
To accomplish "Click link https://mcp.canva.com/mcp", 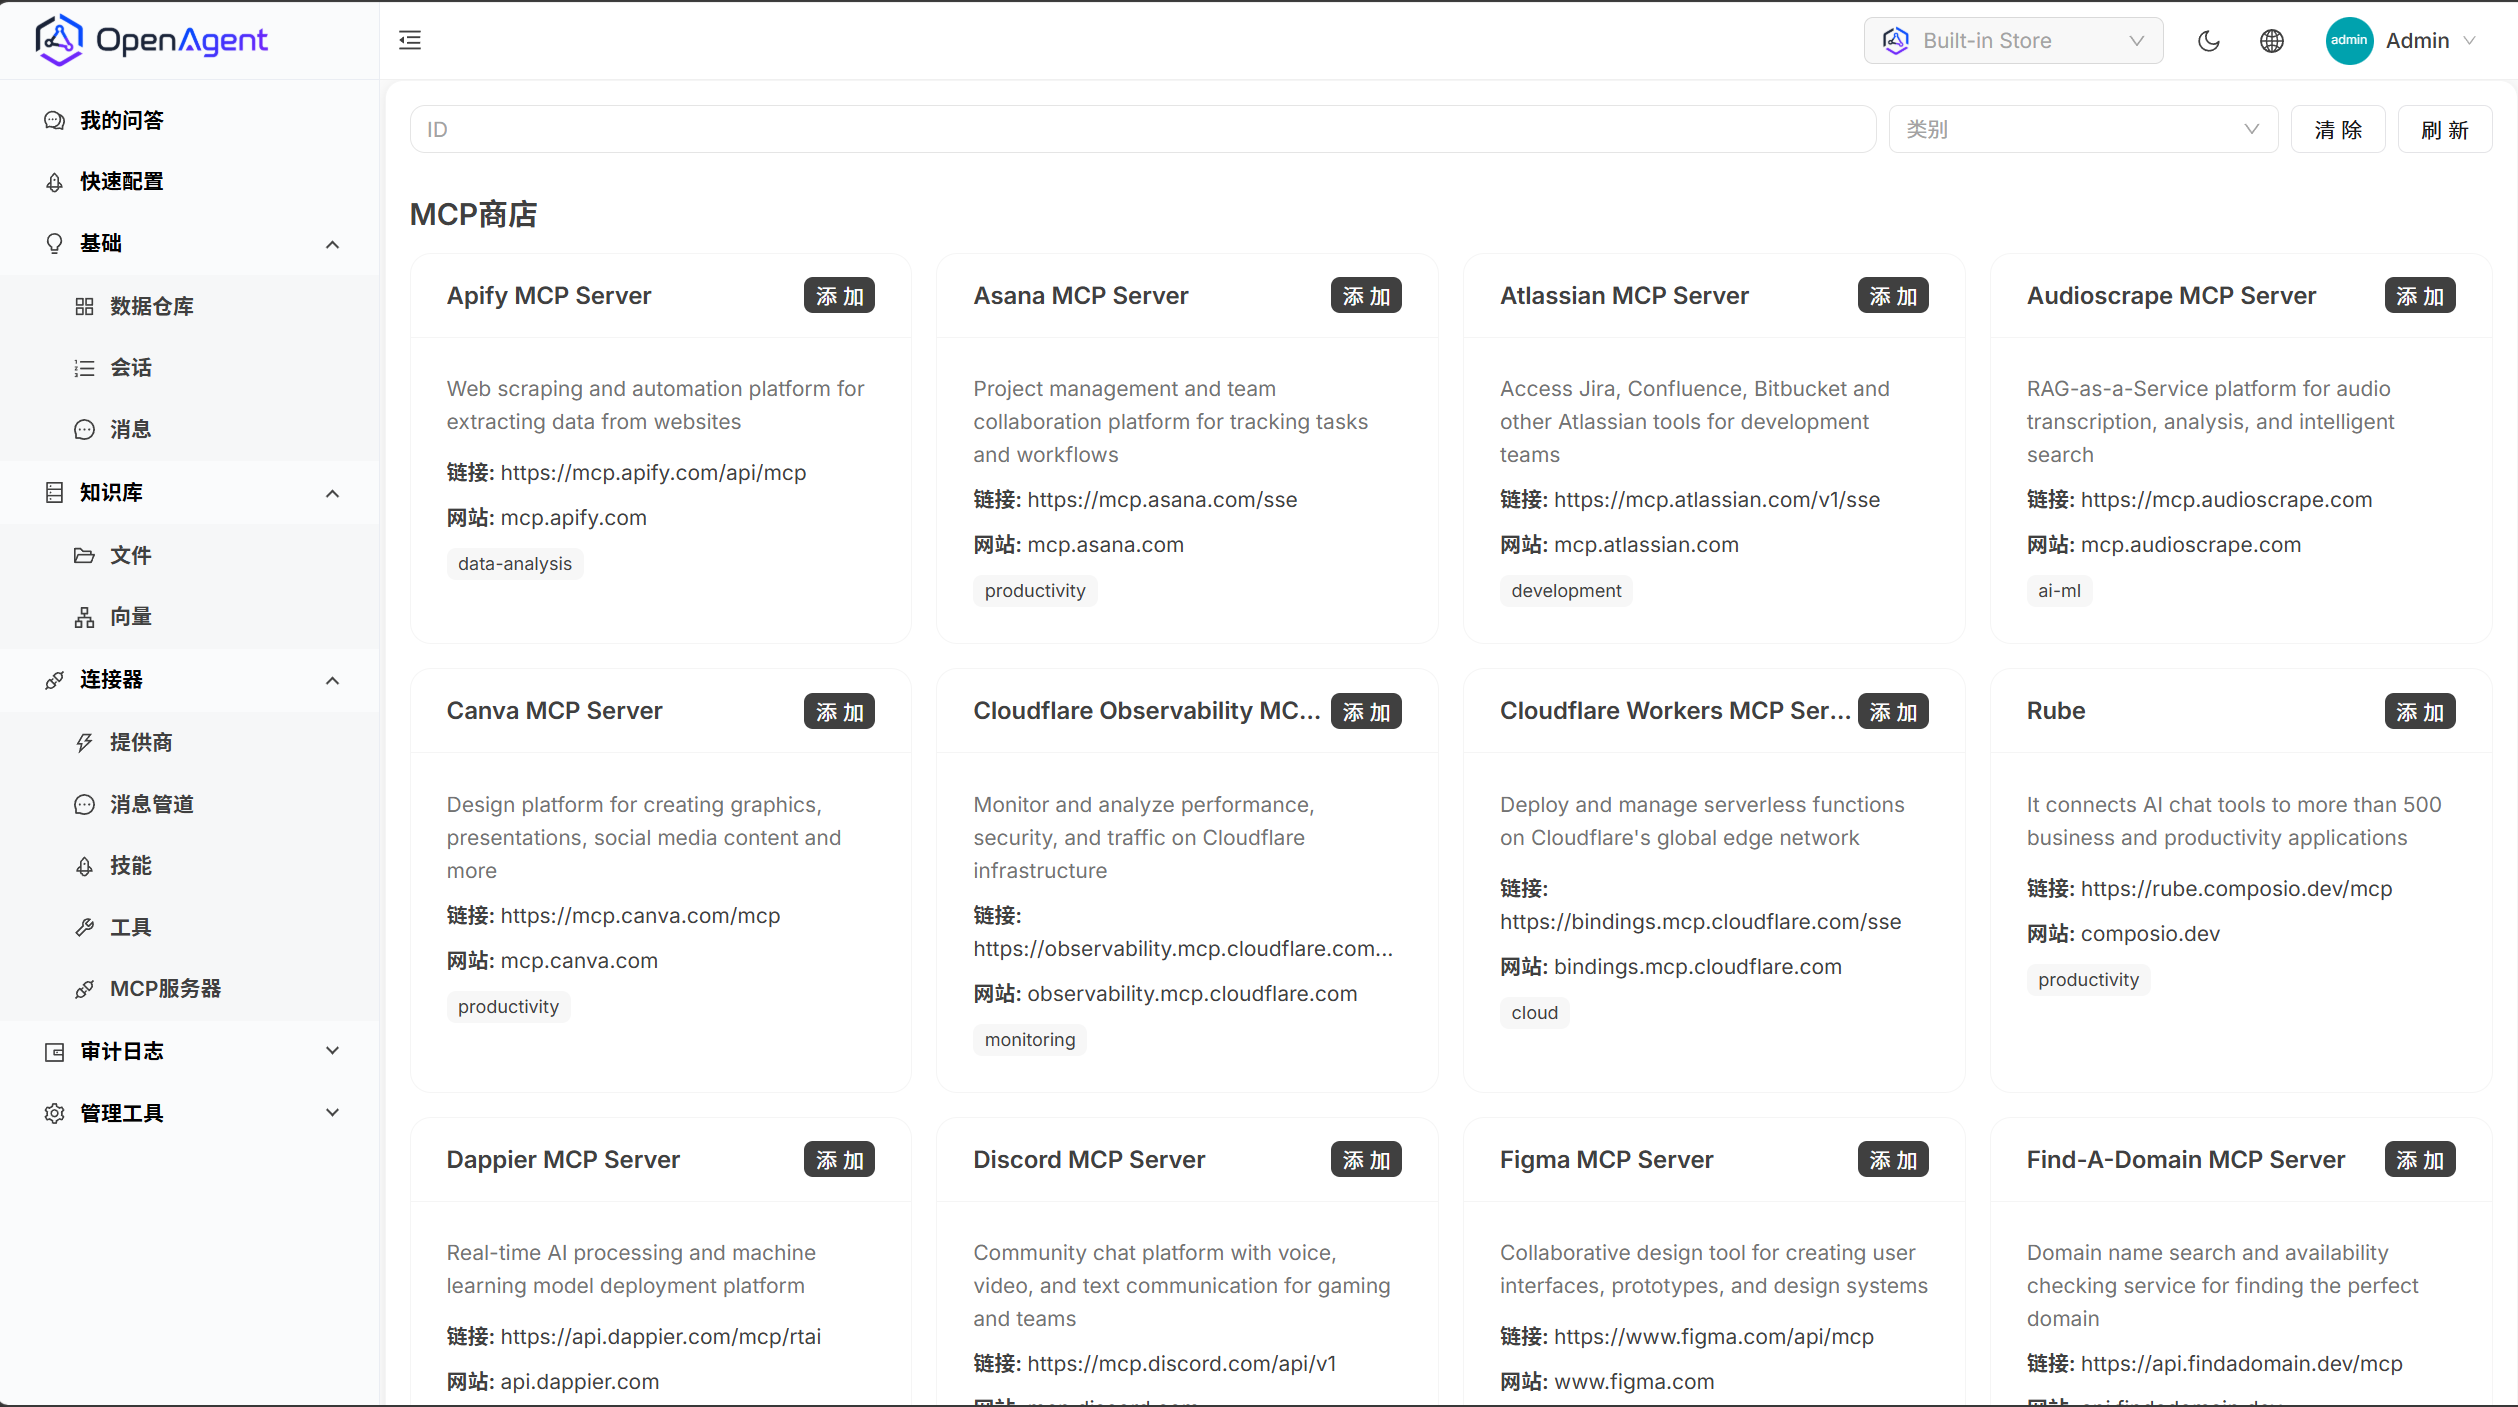I will pos(640,916).
